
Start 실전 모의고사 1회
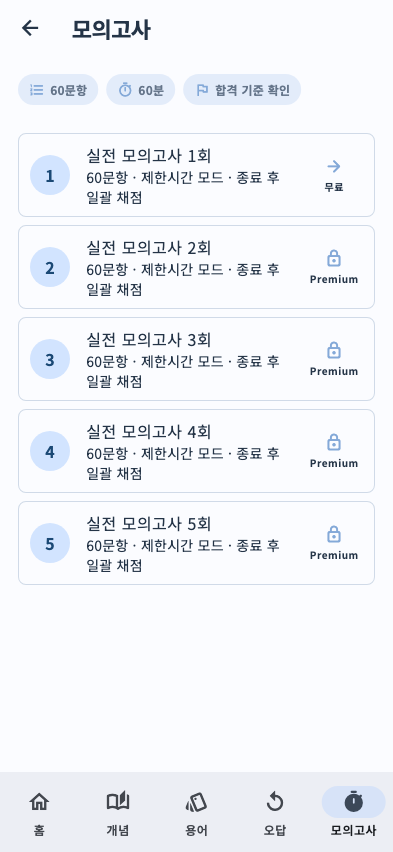(196, 175)
